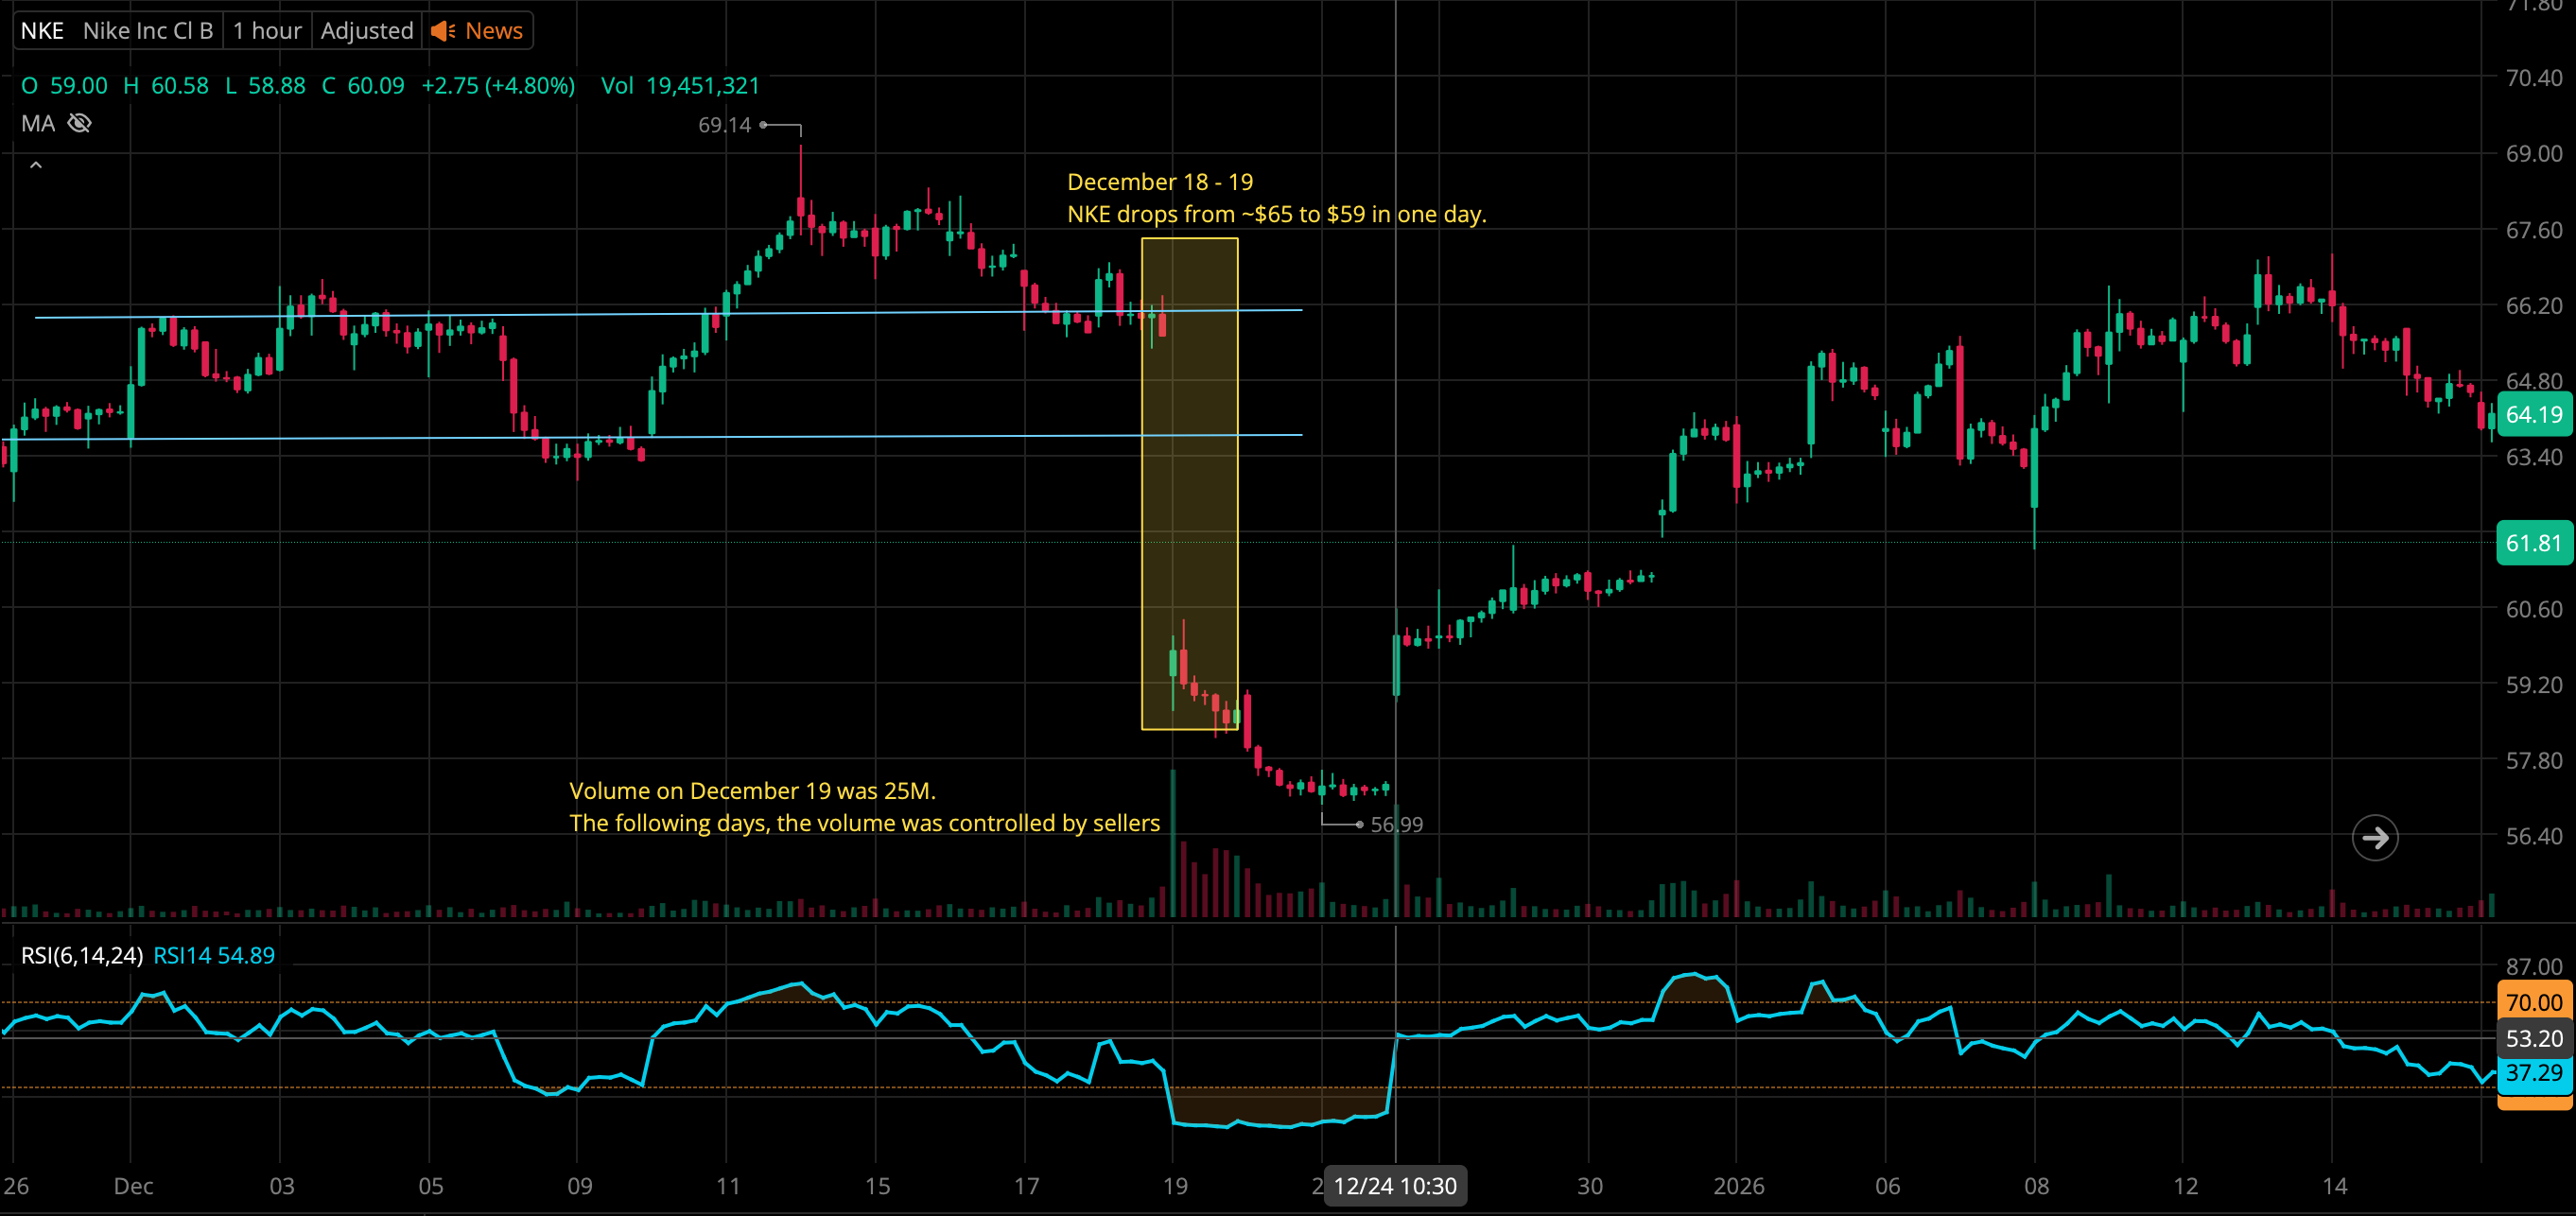Click the scroll-to-latest arrow circle button
2576x1216 pixels.
click(x=2374, y=838)
